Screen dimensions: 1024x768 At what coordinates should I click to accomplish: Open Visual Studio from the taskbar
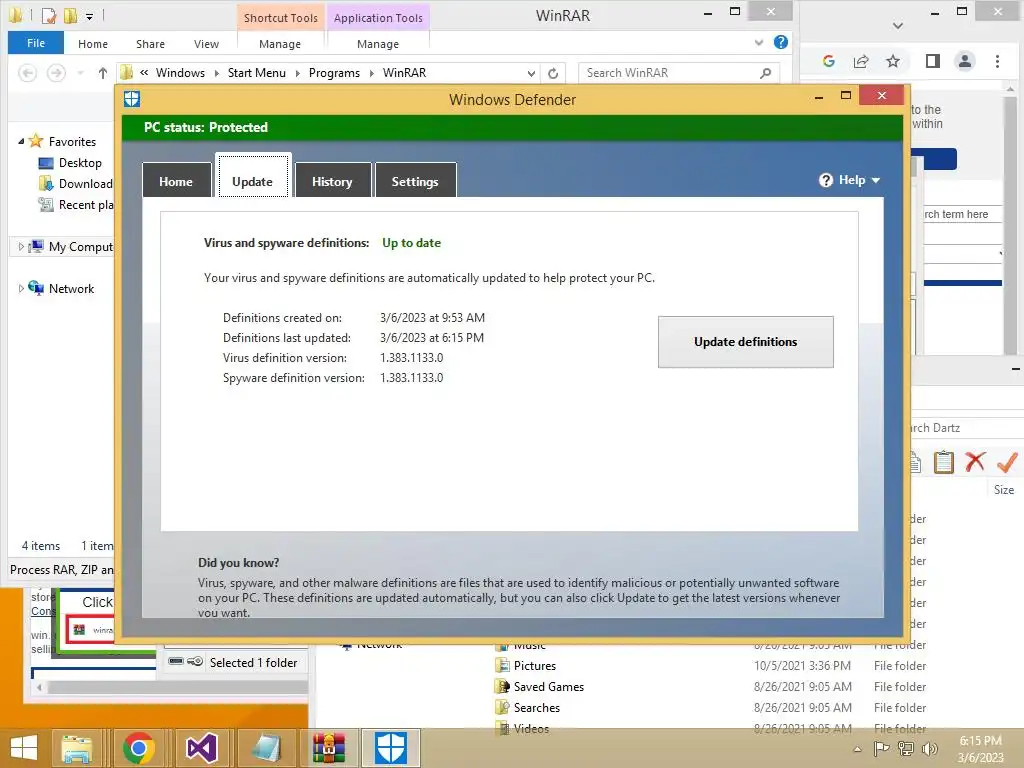click(202, 748)
